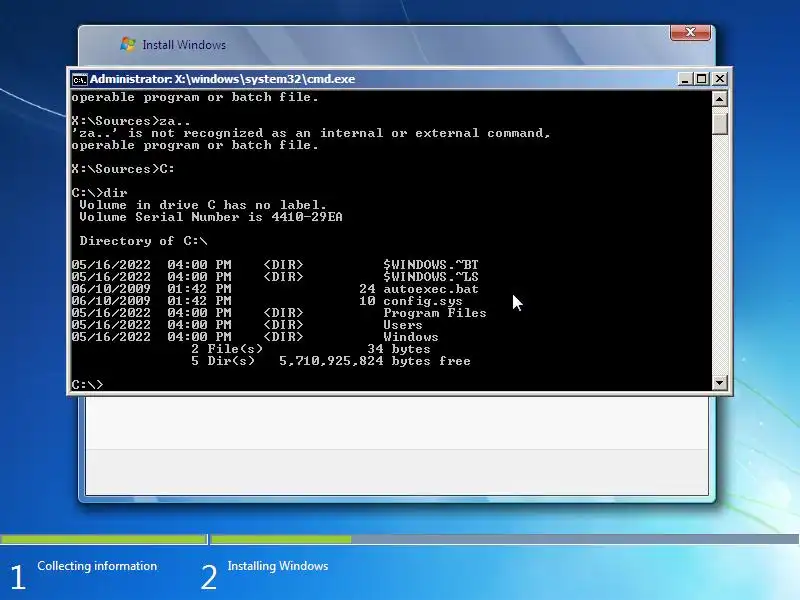Click the final C:\> prompt line
The width and height of the screenshot is (800, 600).
(87, 384)
